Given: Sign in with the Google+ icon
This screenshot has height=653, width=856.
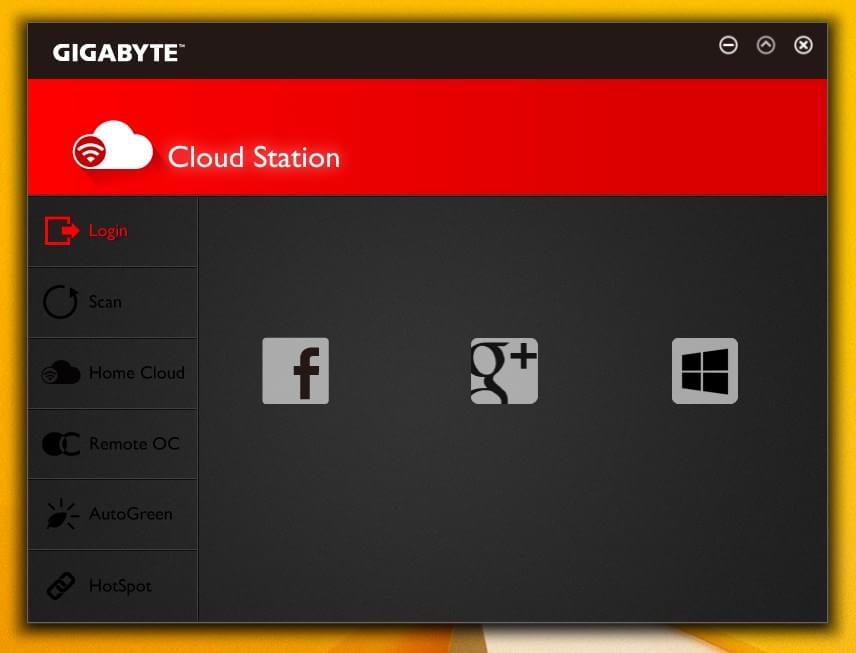Looking at the screenshot, I should 504,371.
